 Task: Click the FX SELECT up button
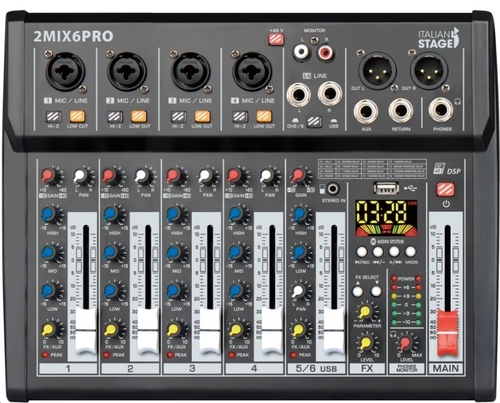point(358,291)
